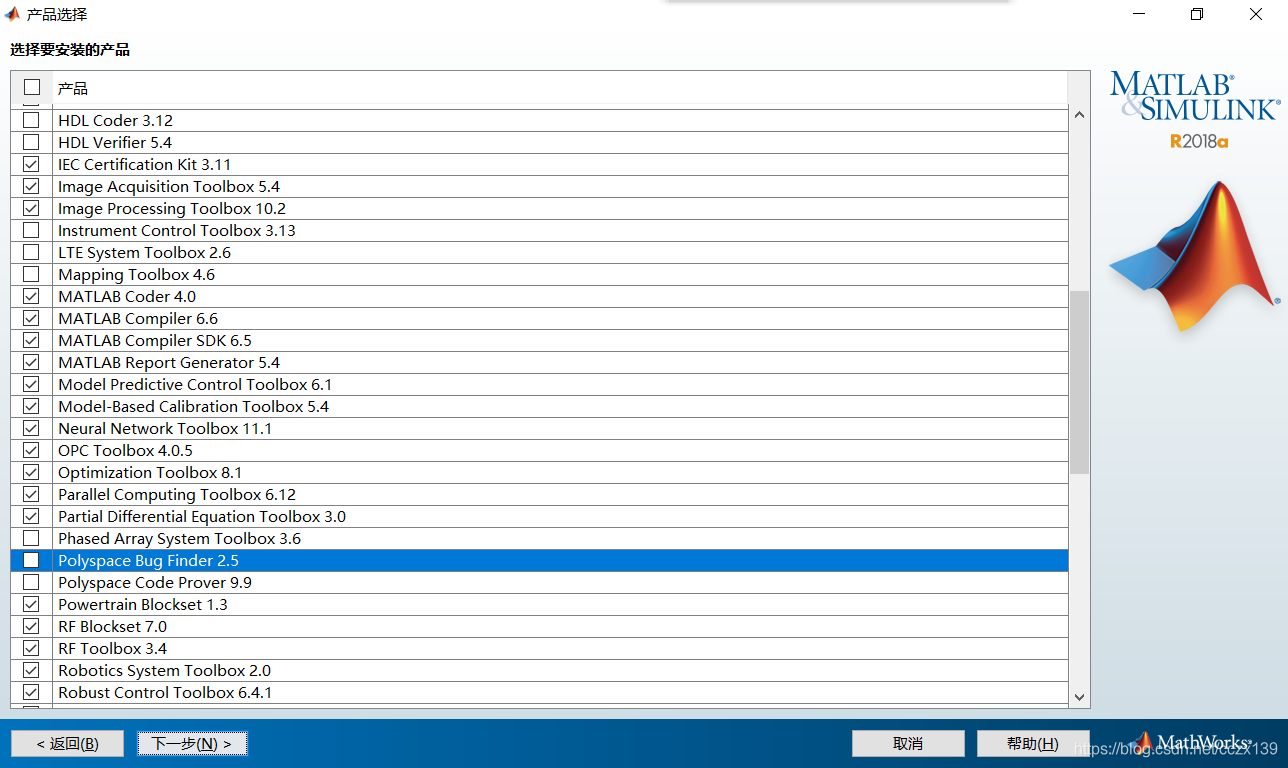
Task: Uncheck IEC Certification Kit 3.11
Action: [31, 164]
